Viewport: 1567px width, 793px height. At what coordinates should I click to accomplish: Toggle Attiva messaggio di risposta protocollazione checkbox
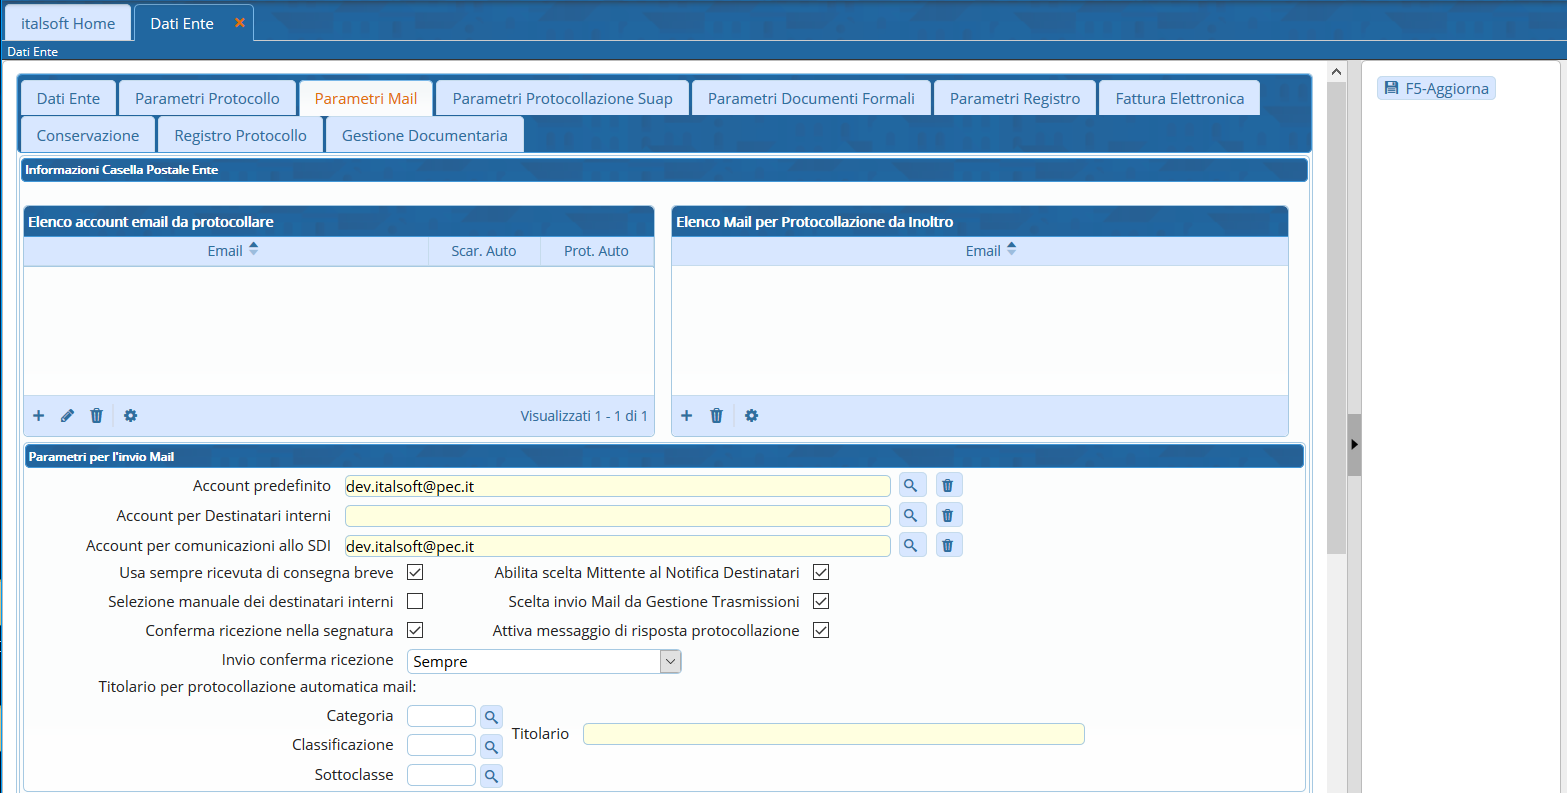(x=821, y=631)
